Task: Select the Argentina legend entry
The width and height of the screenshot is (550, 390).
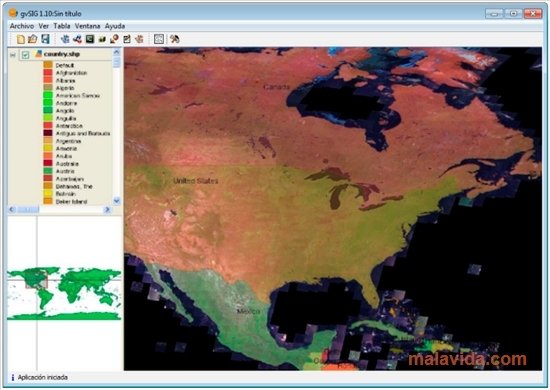Action: tap(68, 141)
